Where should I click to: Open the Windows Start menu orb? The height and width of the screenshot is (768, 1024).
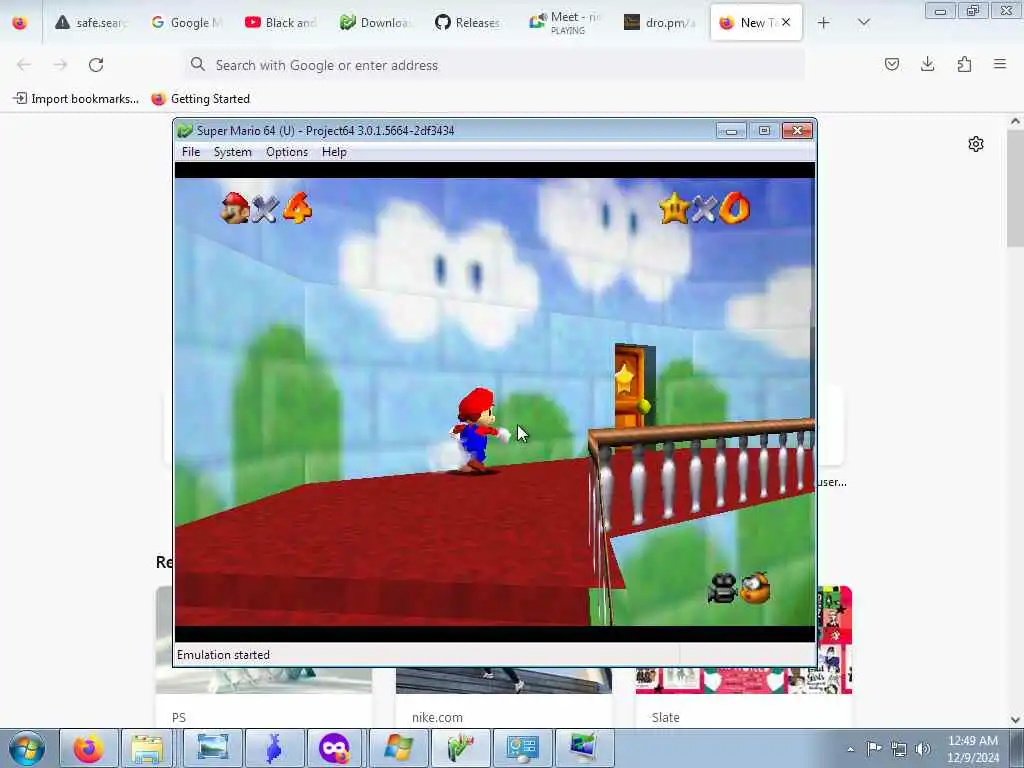pos(26,748)
